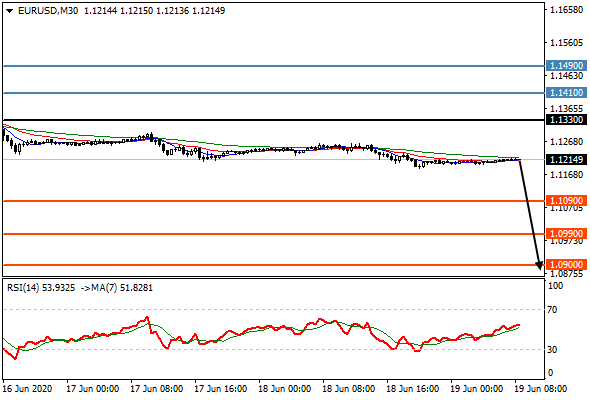This screenshot has height=400, width=590.
Task: Click the 19 Jun 00:00 time axis marker
Action: pyautogui.click(x=476, y=389)
